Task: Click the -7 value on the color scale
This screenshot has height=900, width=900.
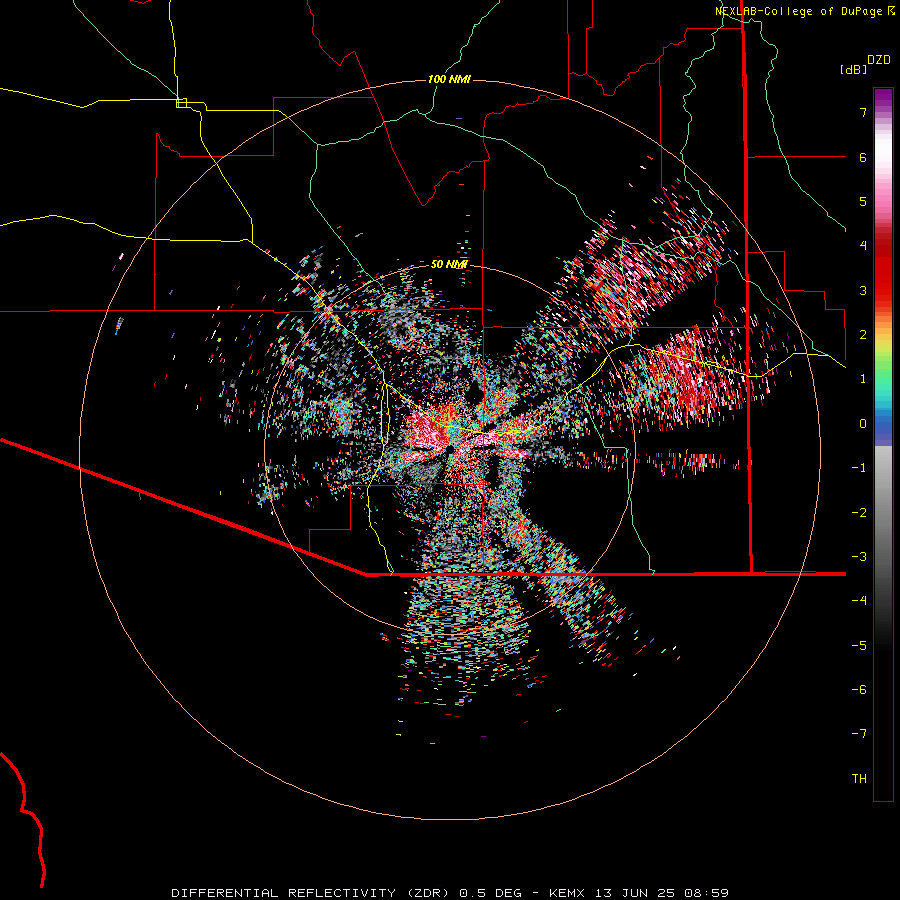Action: click(x=859, y=734)
